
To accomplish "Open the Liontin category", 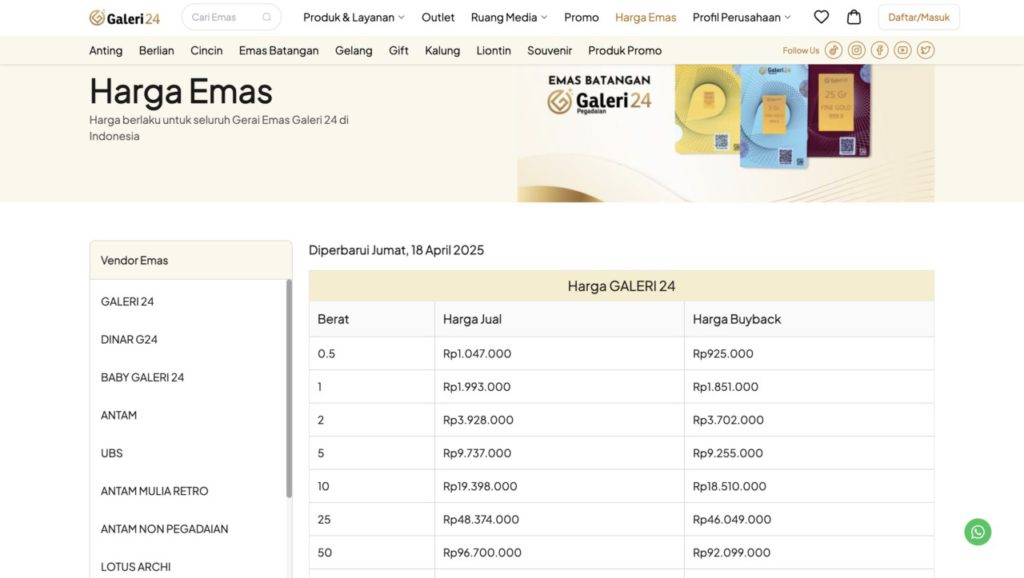I will [493, 50].
